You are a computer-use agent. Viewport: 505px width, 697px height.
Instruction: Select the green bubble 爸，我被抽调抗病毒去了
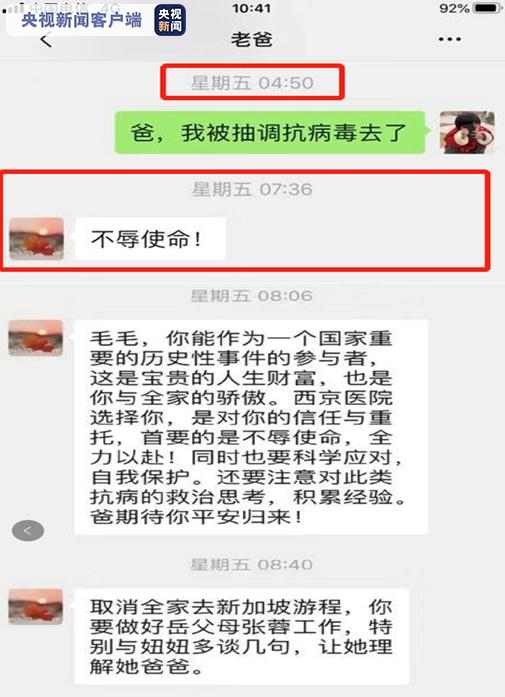pos(270,132)
